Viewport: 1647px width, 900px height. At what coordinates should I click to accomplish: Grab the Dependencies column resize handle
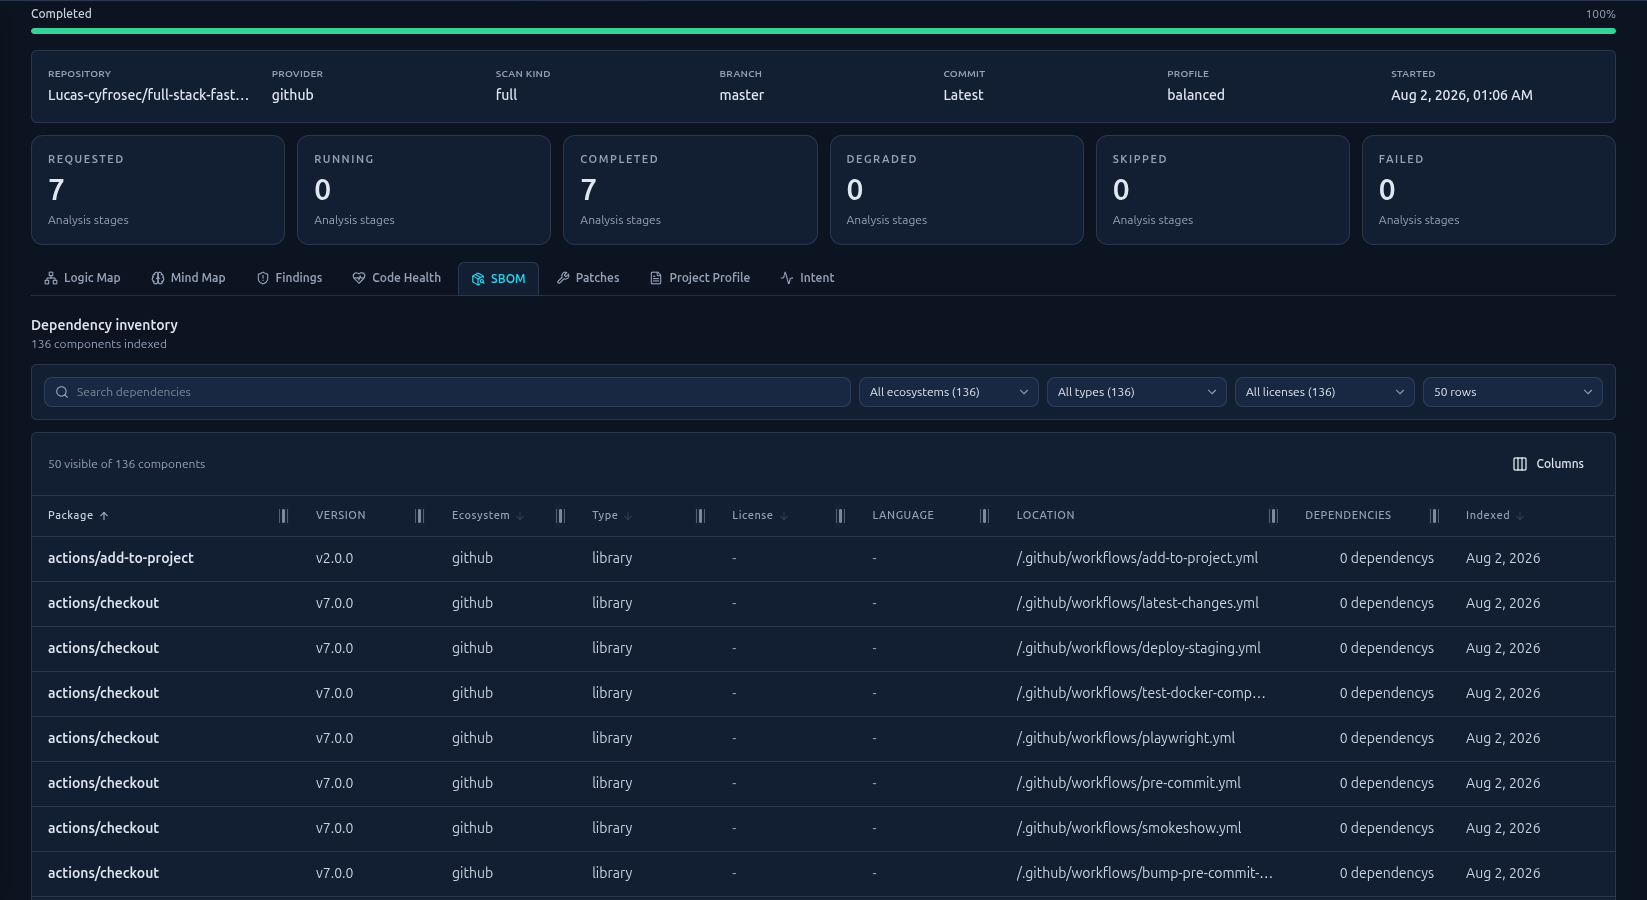click(x=1435, y=516)
